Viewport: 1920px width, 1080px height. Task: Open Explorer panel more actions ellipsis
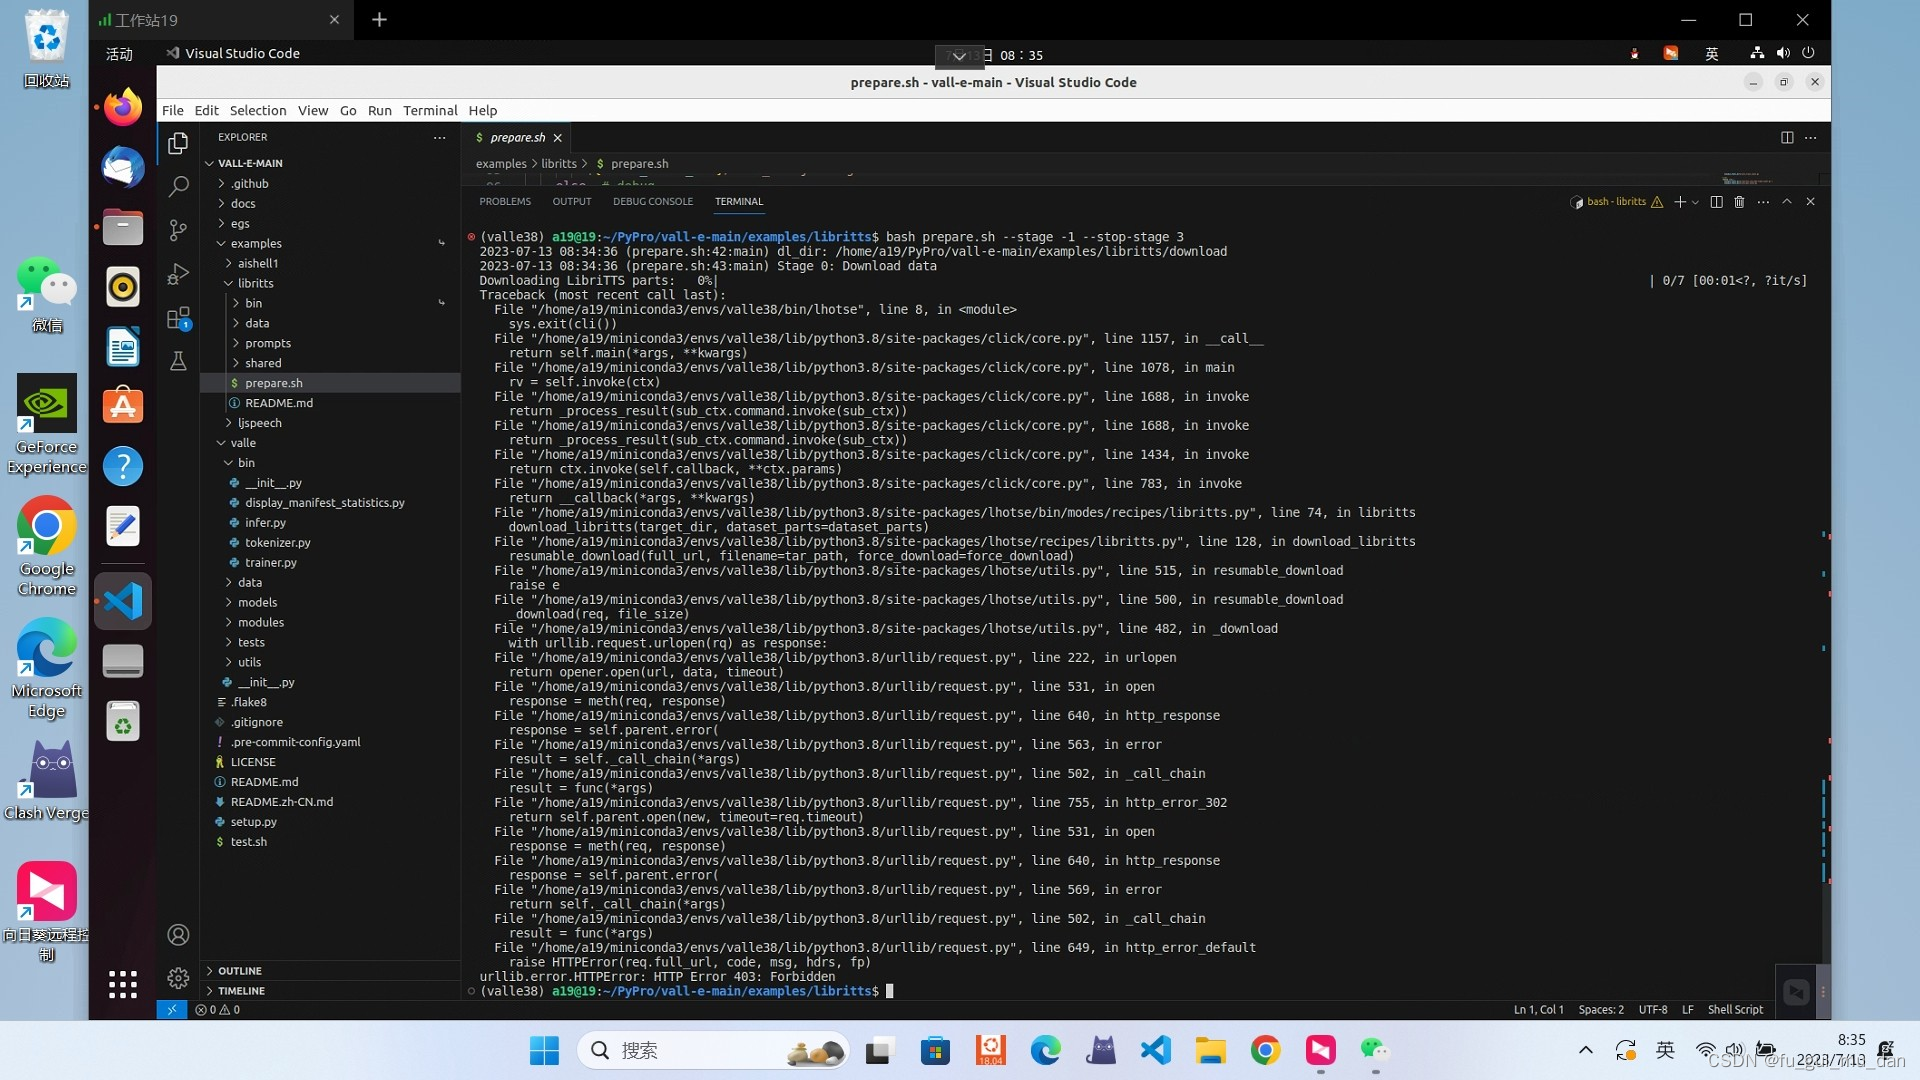click(x=440, y=138)
